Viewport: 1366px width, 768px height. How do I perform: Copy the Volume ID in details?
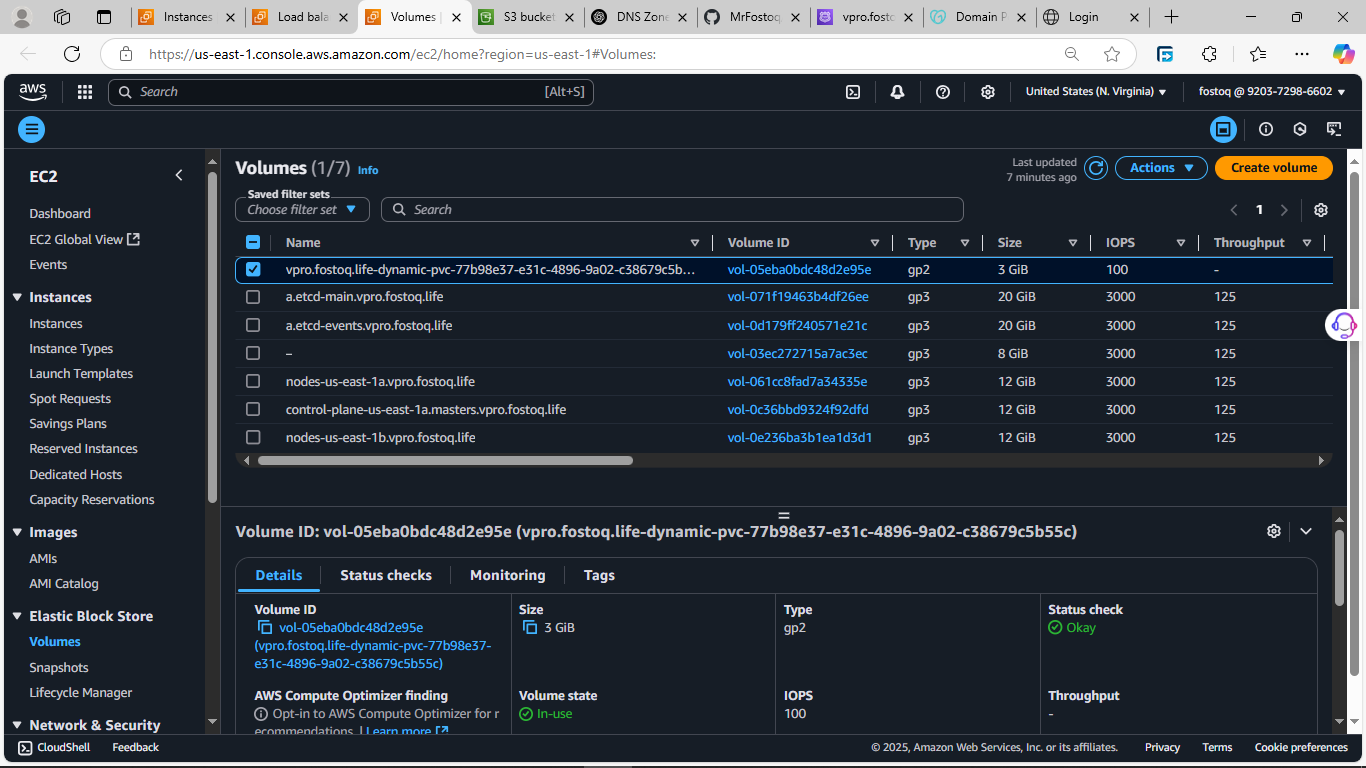[x=265, y=628]
